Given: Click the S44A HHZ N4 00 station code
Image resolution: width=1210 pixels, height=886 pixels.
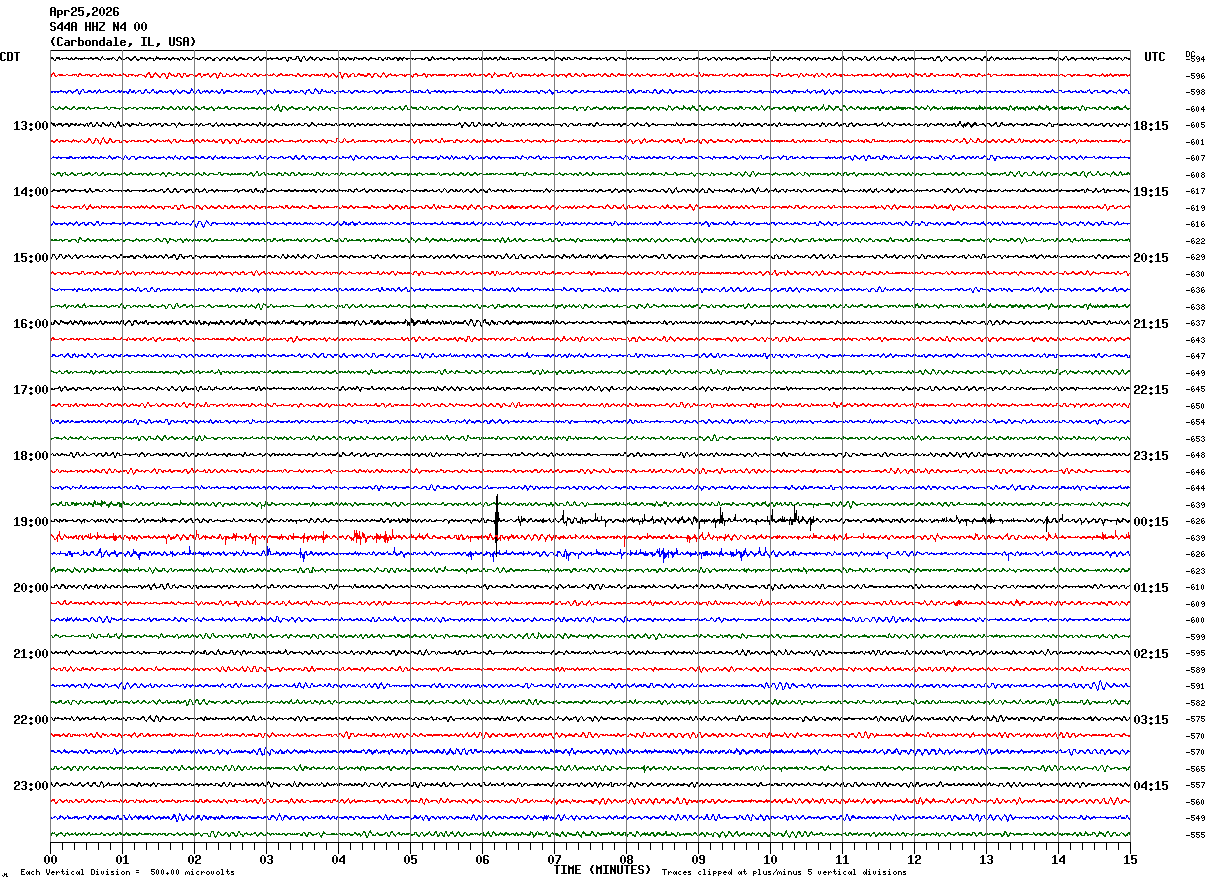Looking at the screenshot, I should pos(98,27).
